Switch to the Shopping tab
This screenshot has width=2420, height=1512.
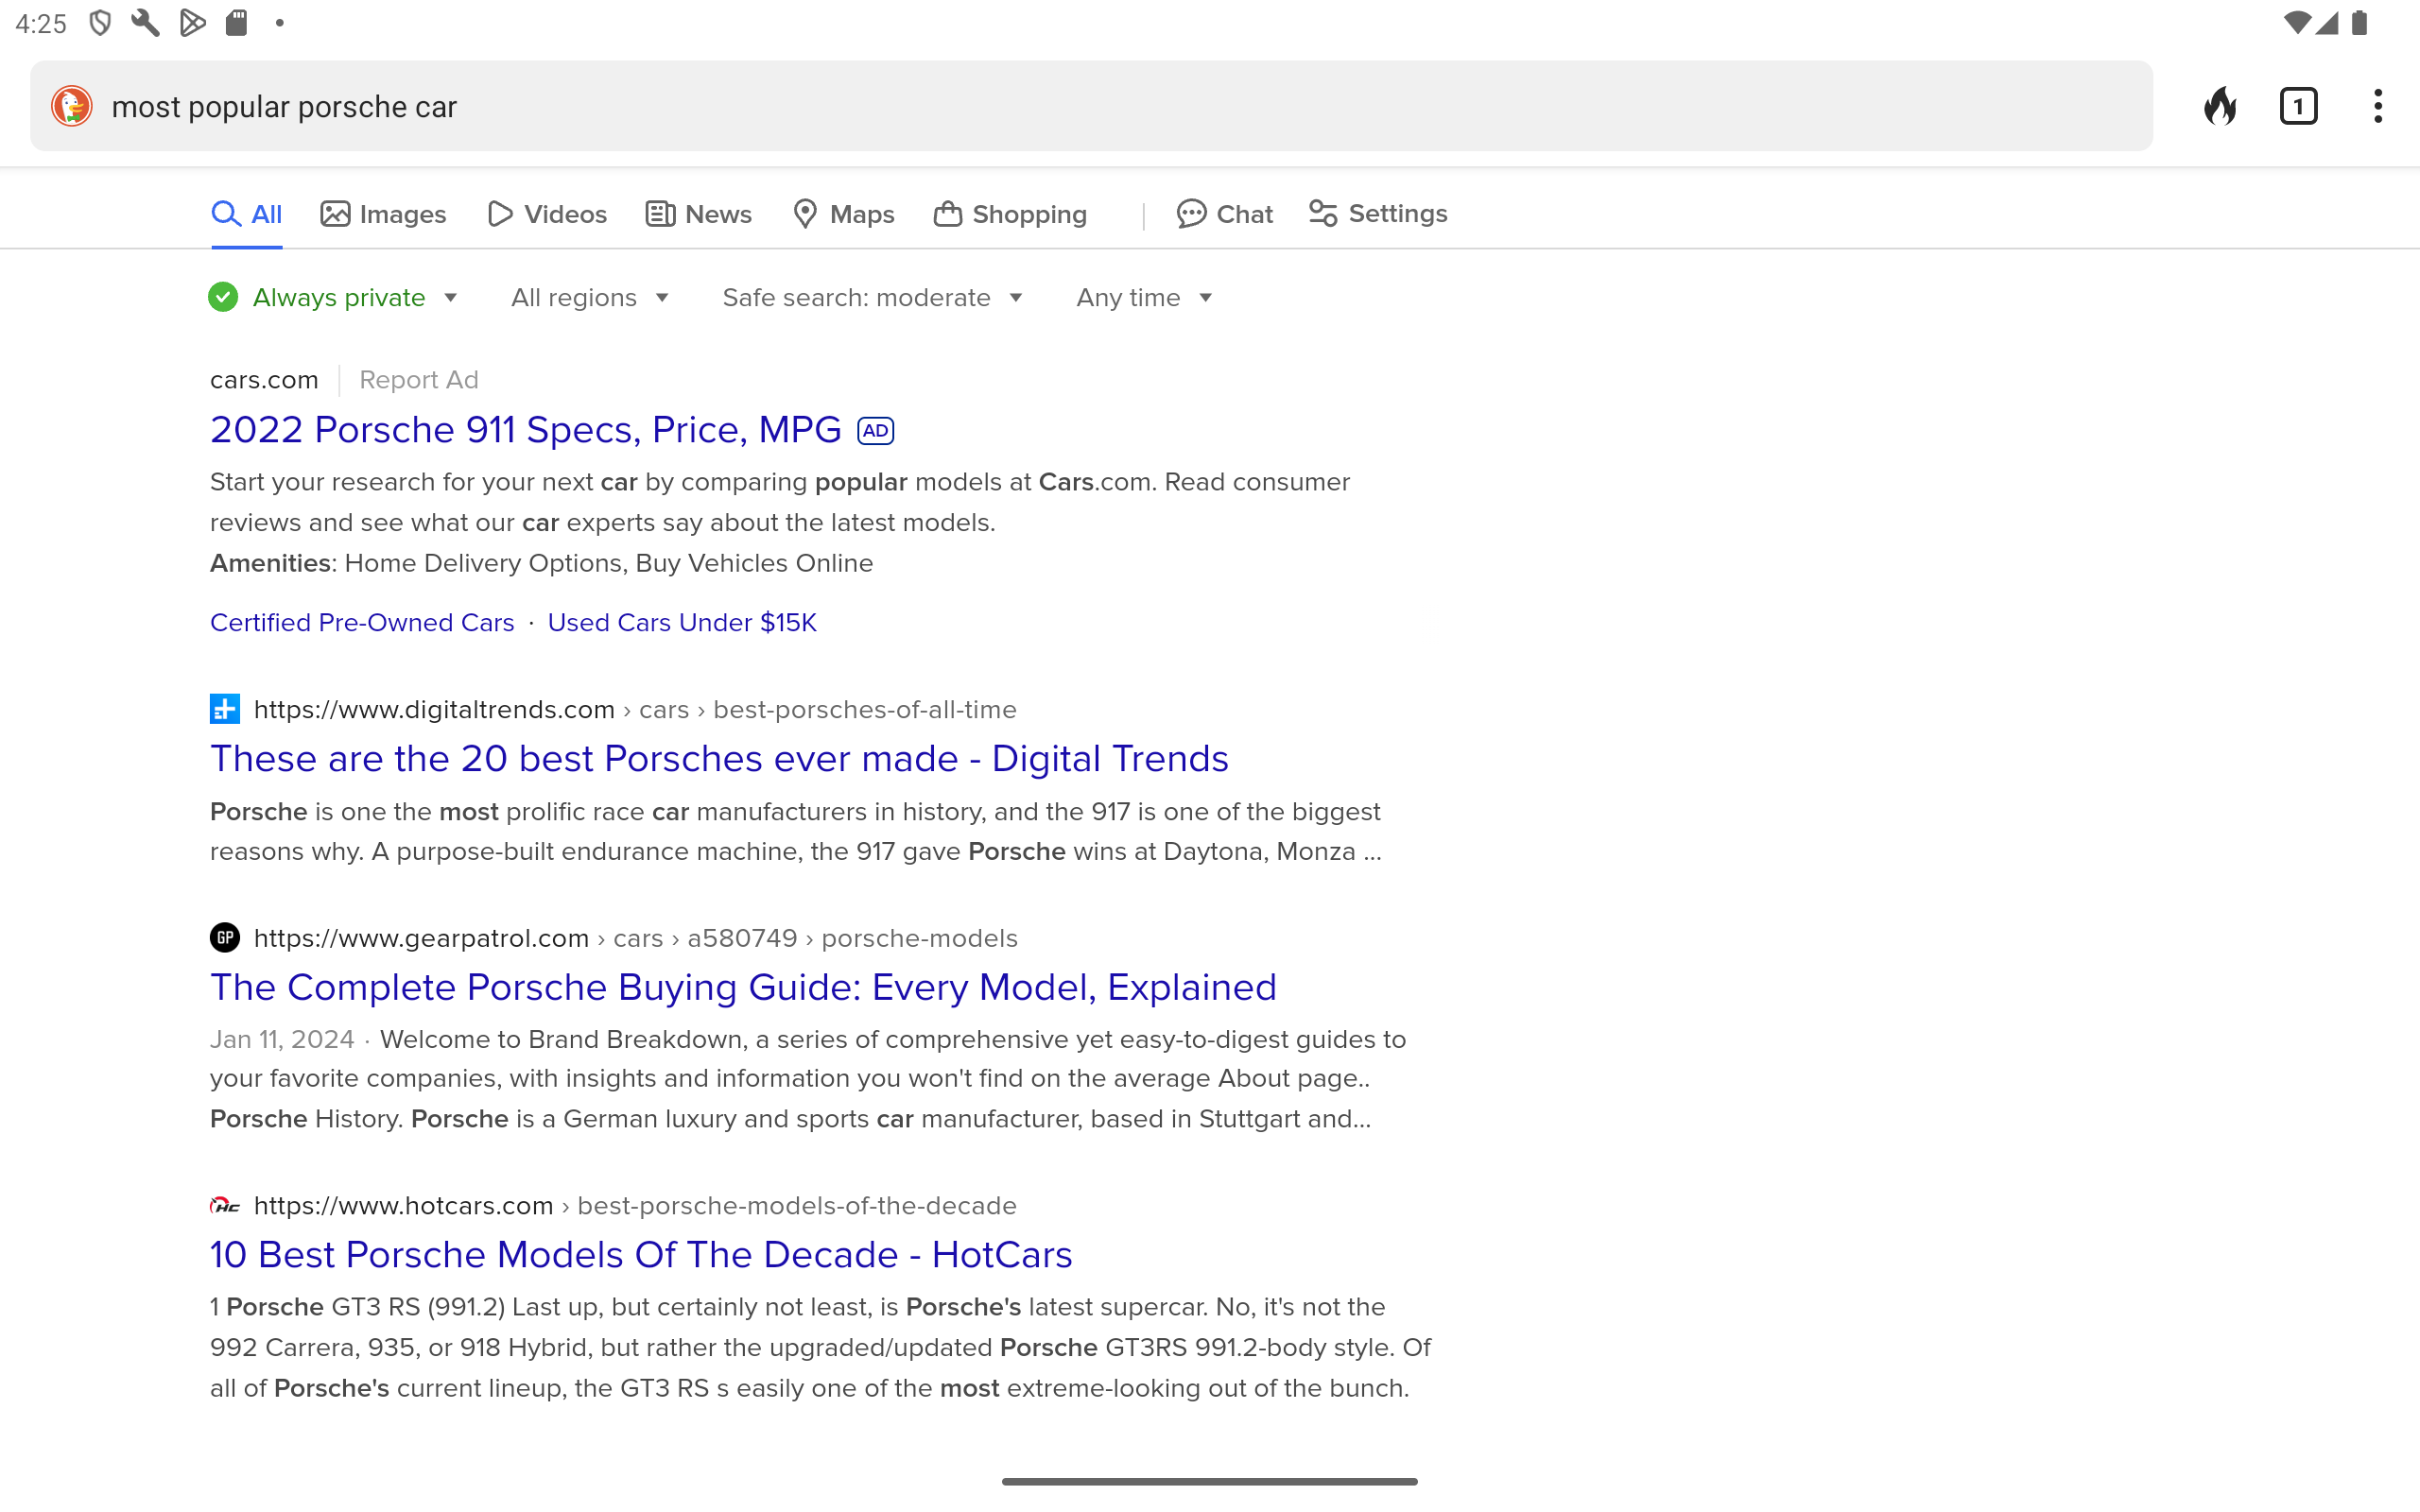click(x=1010, y=214)
